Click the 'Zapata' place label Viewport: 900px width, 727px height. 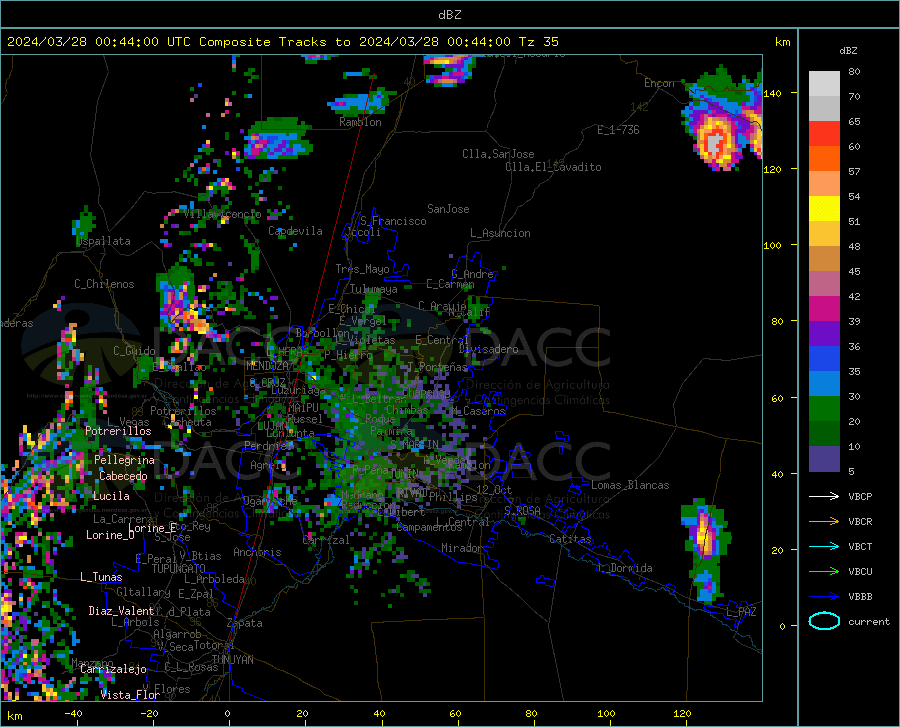click(245, 623)
